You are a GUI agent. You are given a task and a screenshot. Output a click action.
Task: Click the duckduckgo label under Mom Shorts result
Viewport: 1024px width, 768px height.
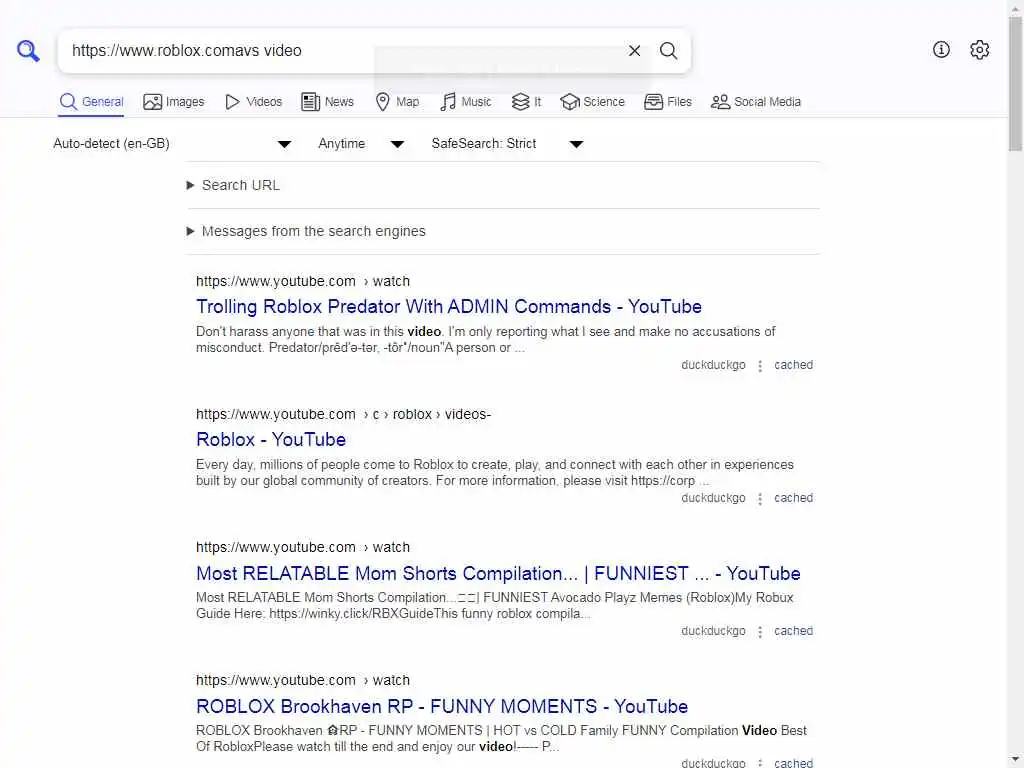(x=713, y=632)
